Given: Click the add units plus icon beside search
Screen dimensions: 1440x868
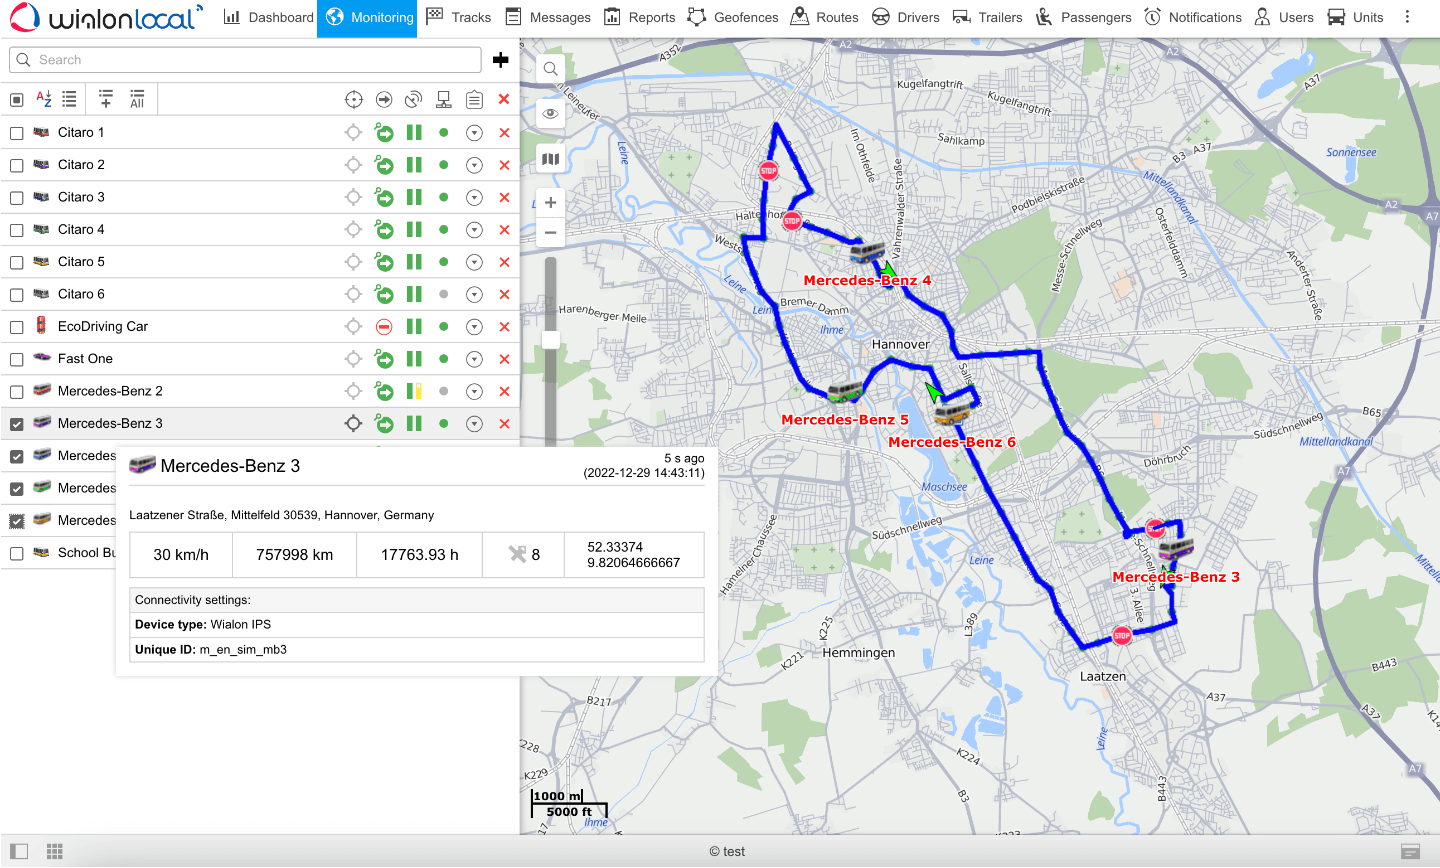Looking at the screenshot, I should pyautogui.click(x=501, y=60).
